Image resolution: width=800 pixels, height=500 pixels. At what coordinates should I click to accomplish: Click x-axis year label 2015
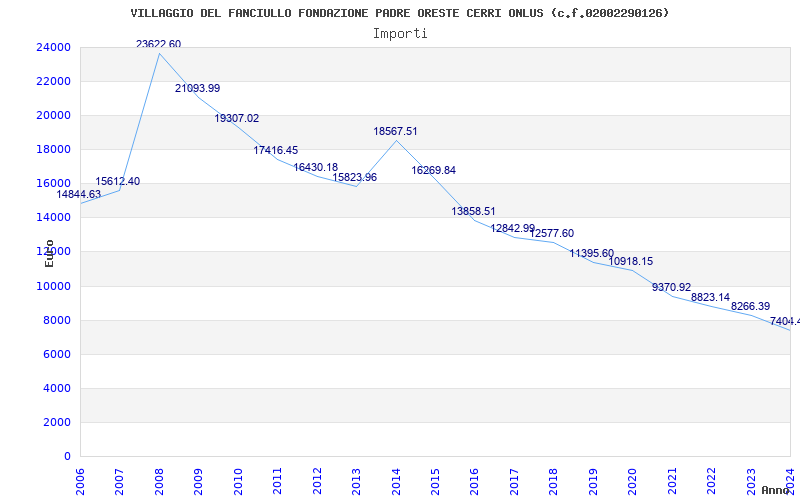coord(436,481)
